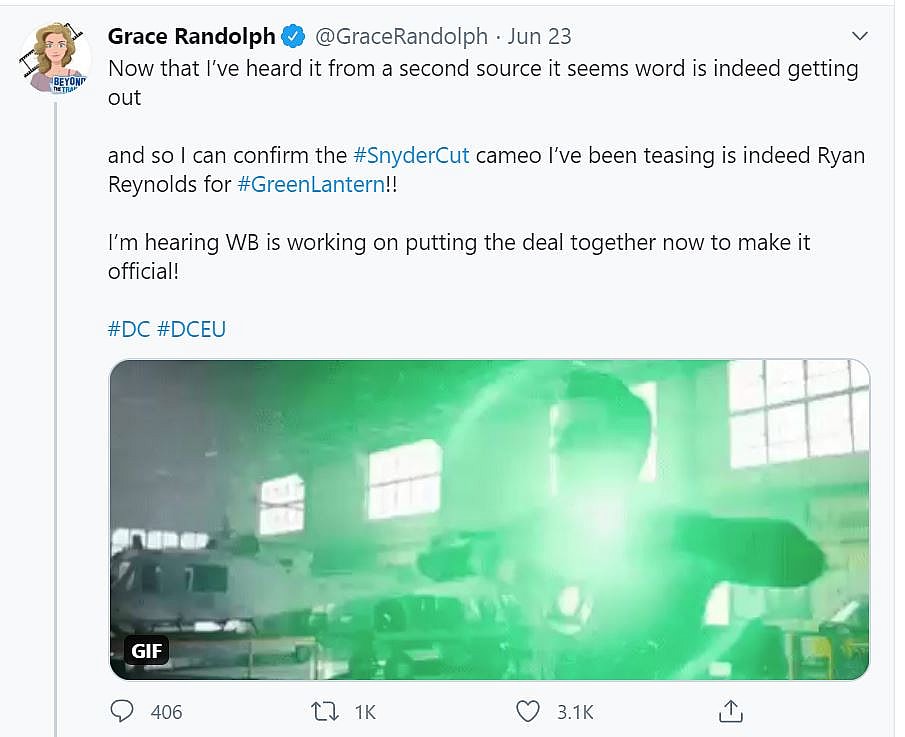This screenshot has height=737, width=905.
Task: Click the 1K retweets count
Action: click(x=365, y=712)
